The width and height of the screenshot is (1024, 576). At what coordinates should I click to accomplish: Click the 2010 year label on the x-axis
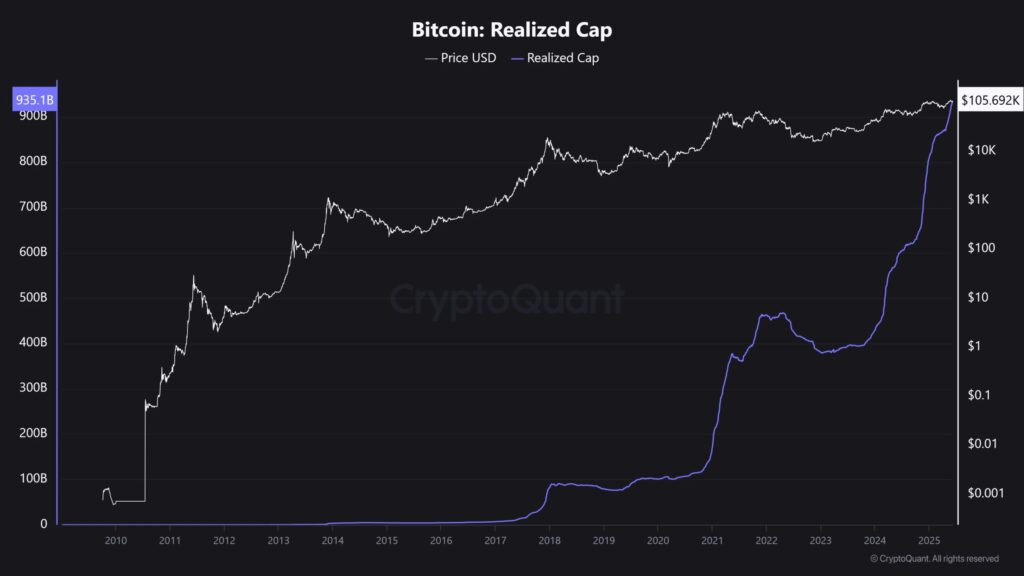coord(116,540)
